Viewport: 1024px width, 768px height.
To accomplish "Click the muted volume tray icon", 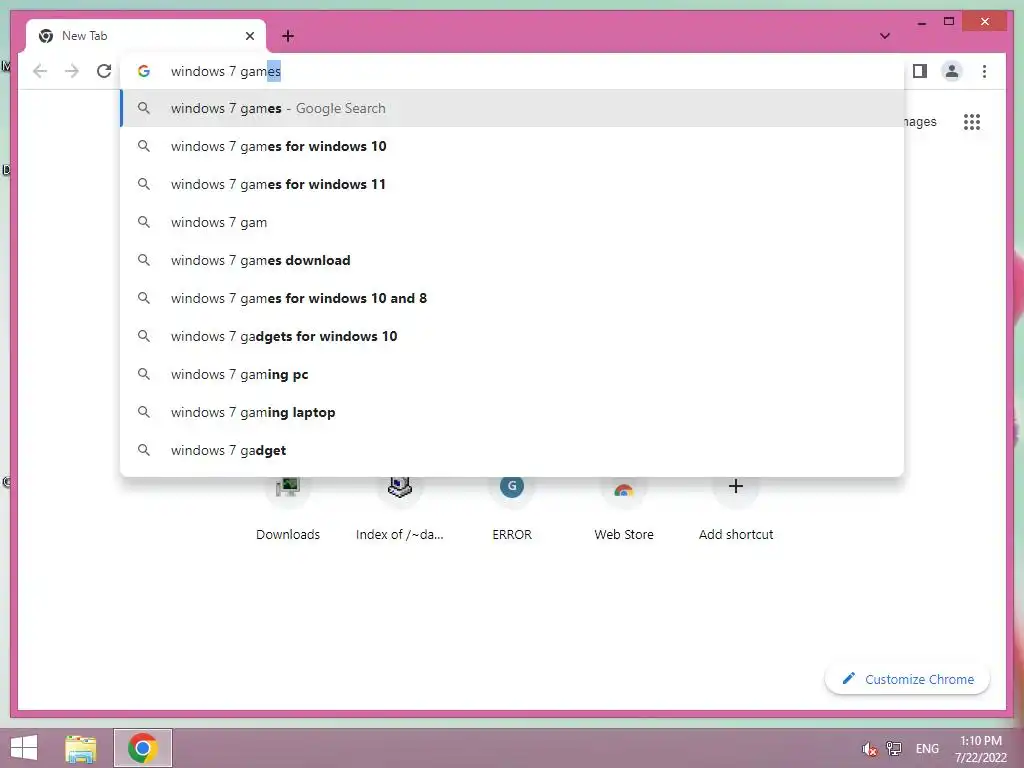I will (x=869, y=749).
